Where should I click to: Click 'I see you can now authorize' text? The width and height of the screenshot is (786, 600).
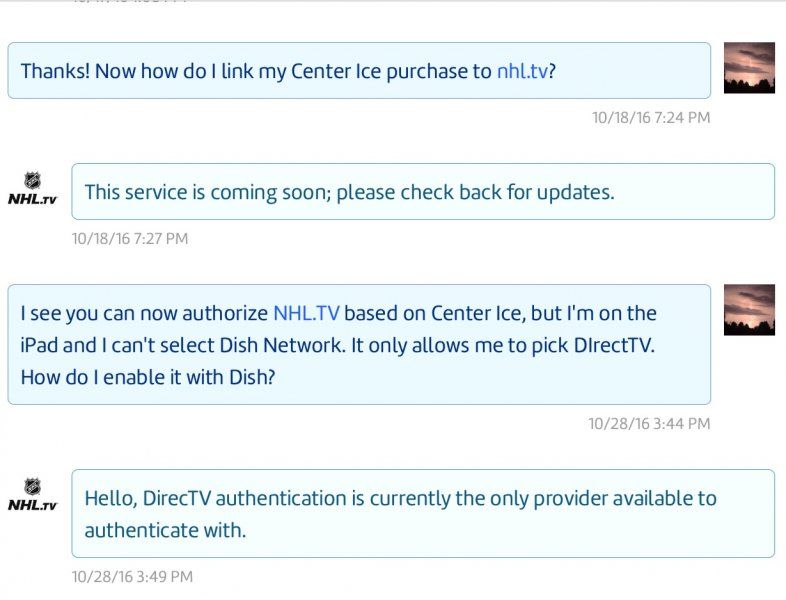click(144, 313)
